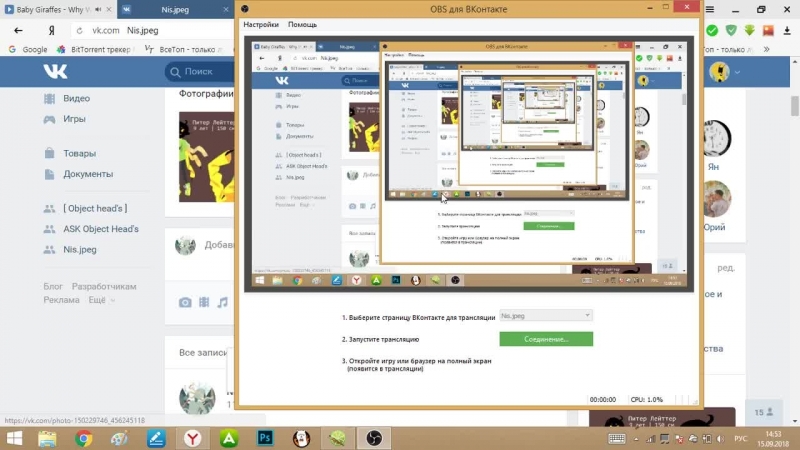Open the Питер Лейттер photo thumbnail

pos(207,157)
